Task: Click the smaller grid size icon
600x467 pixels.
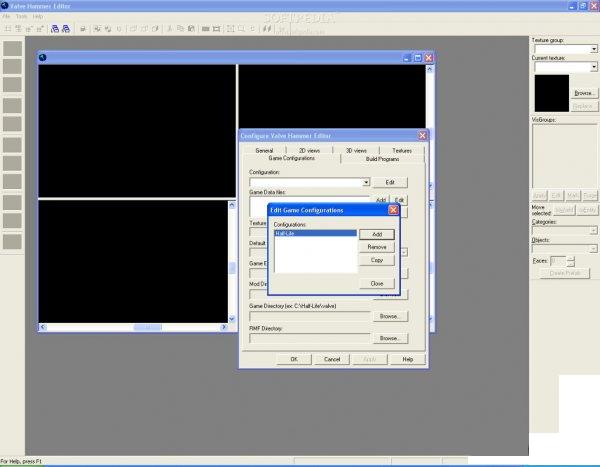Action: coord(29,29)
